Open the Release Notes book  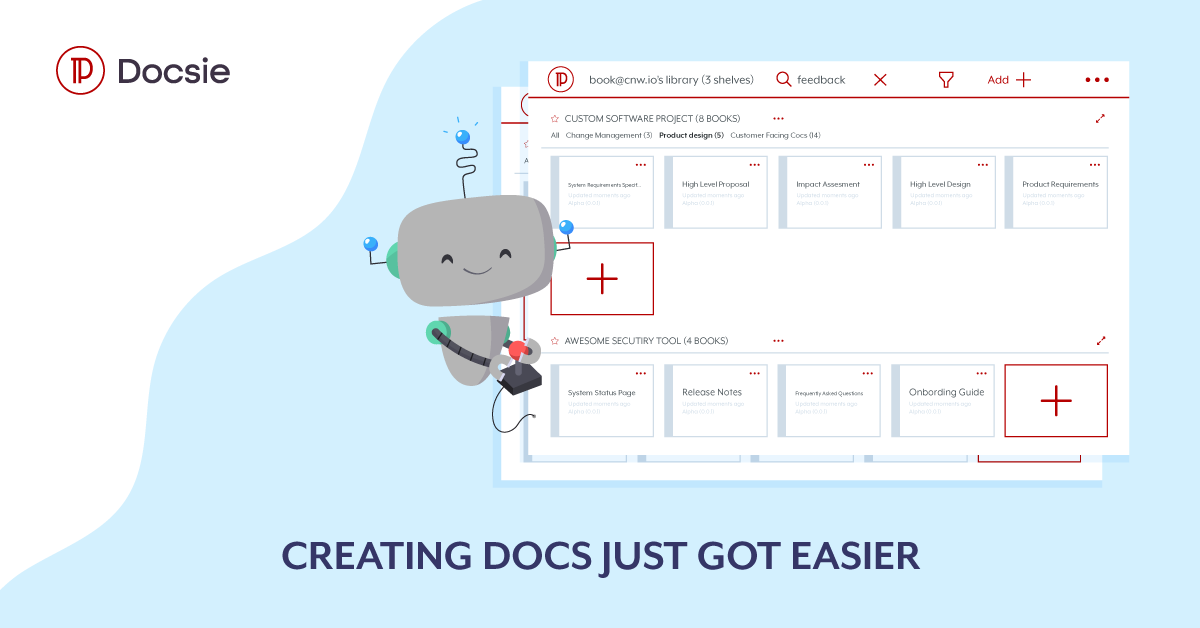point(716,400)
